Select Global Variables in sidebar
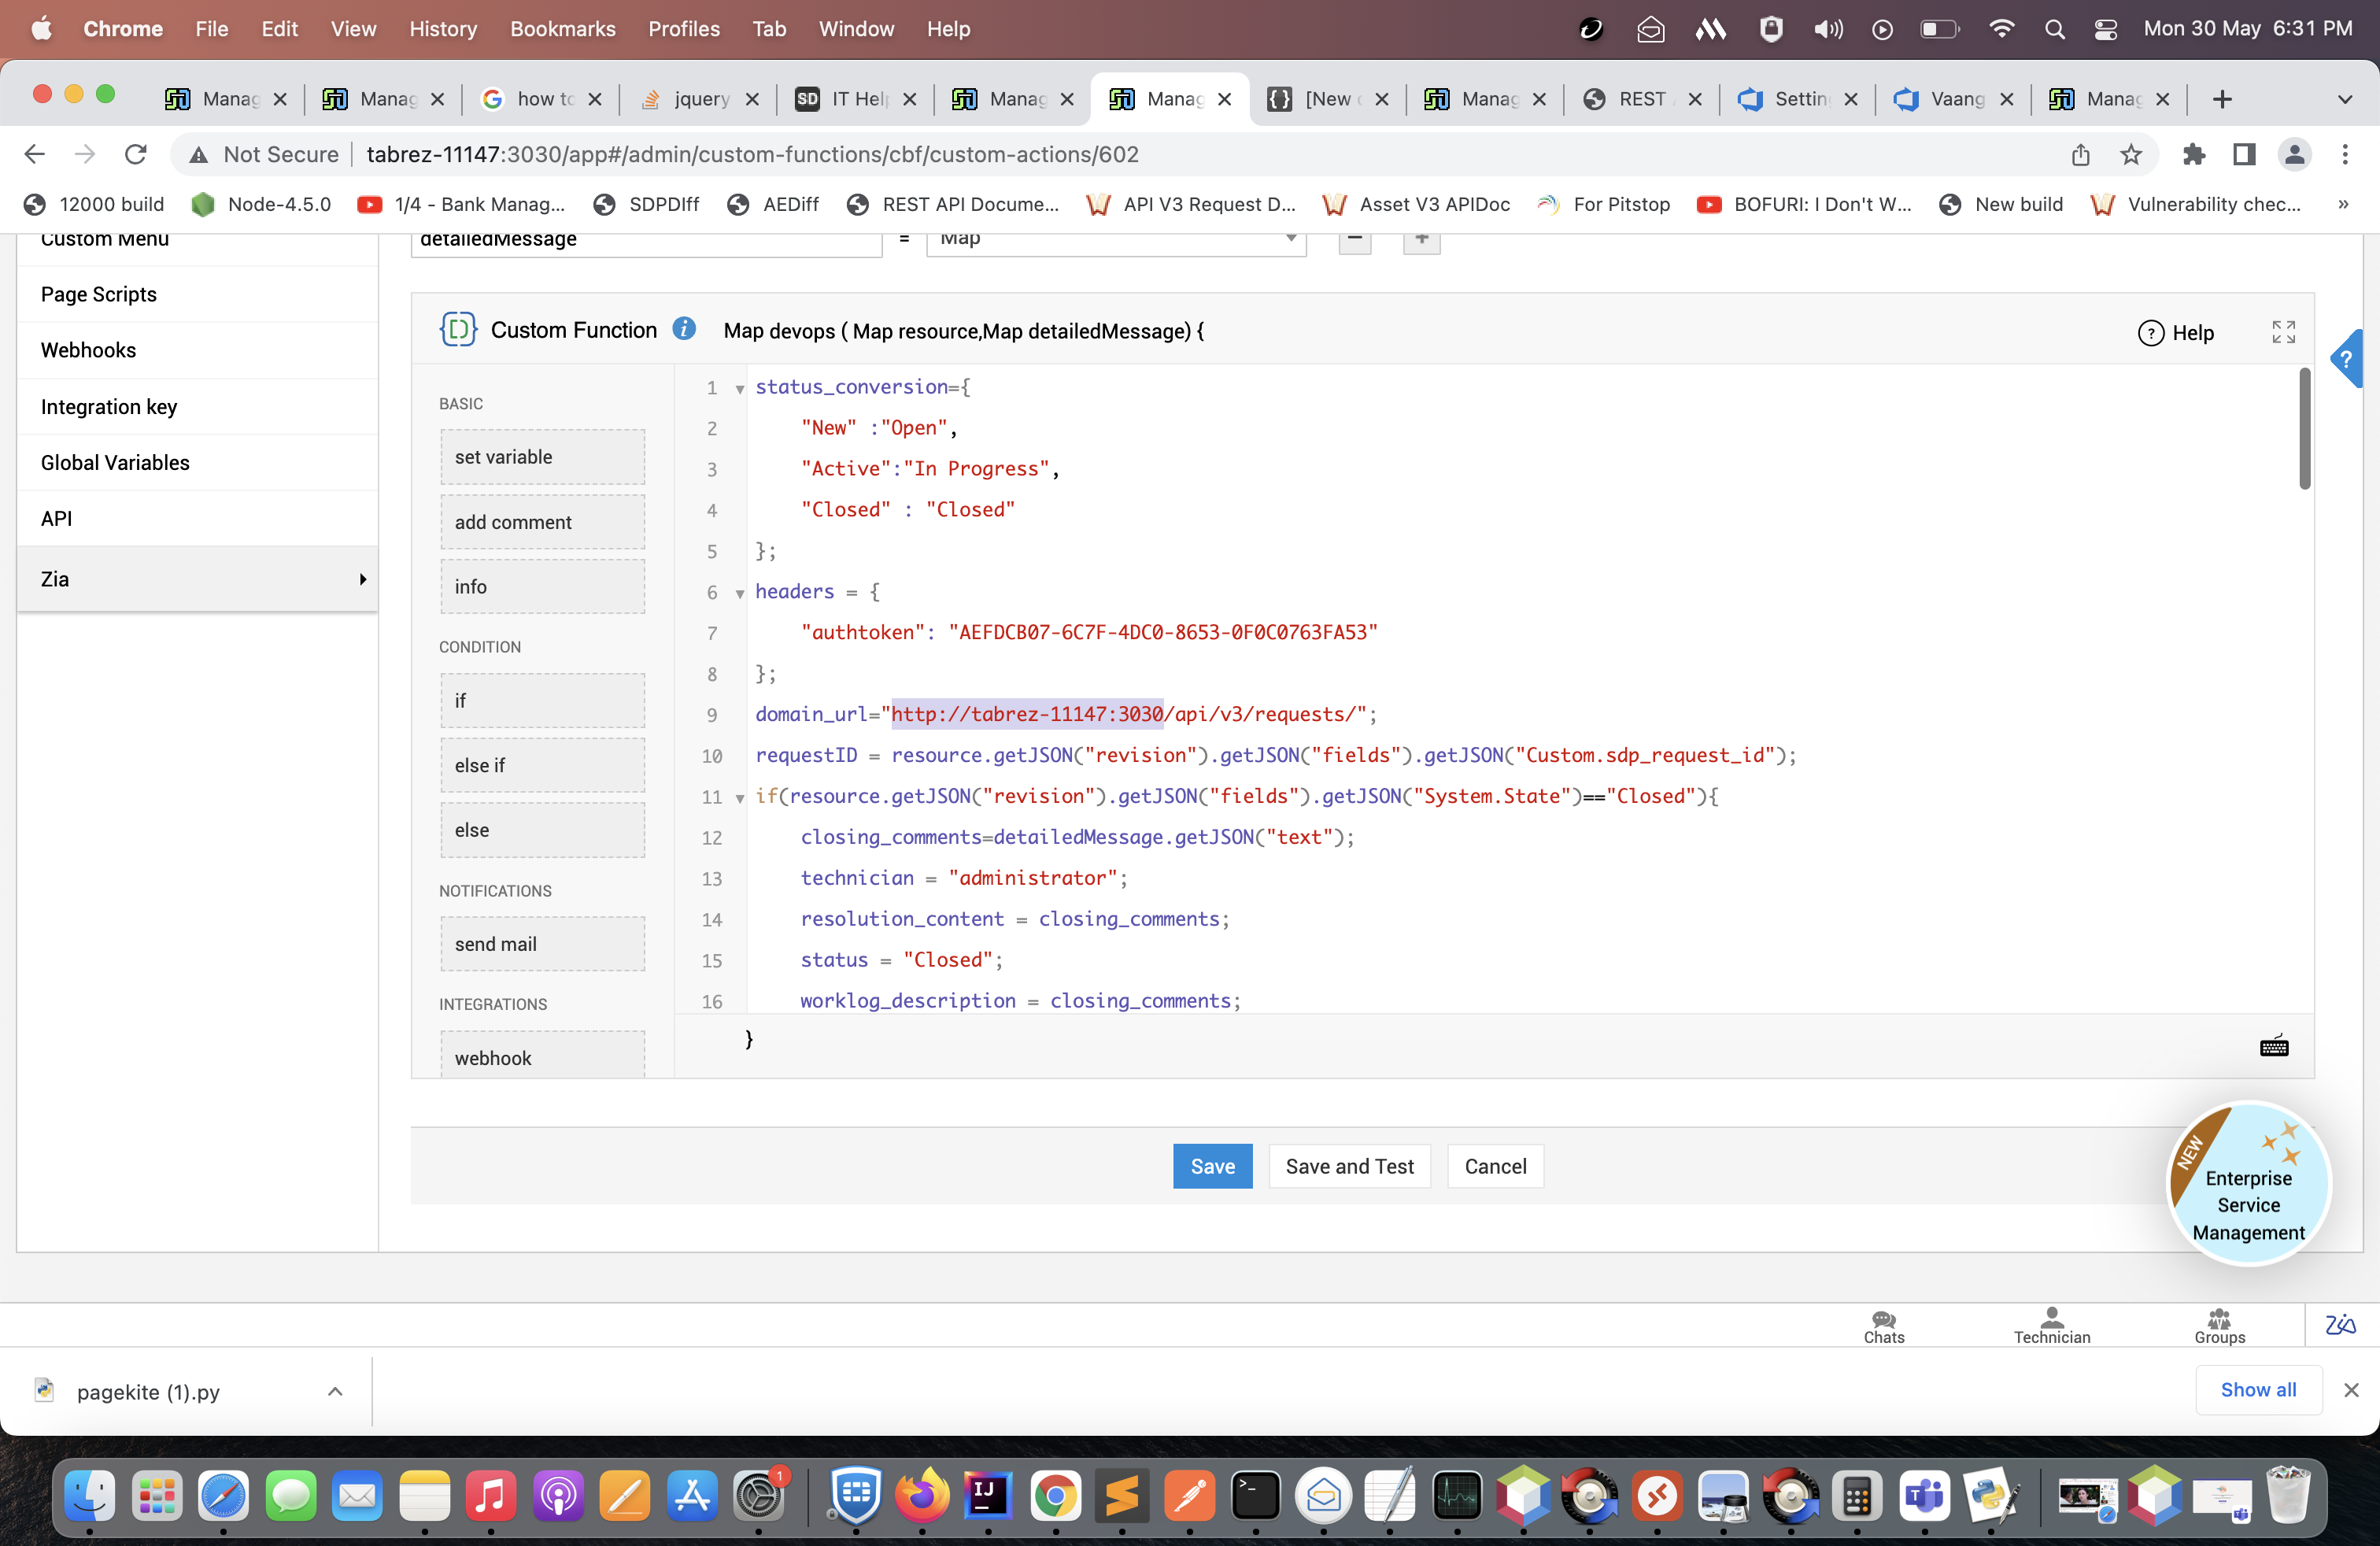This screenshot has height=1546, width=2380. tap(115, 462)
